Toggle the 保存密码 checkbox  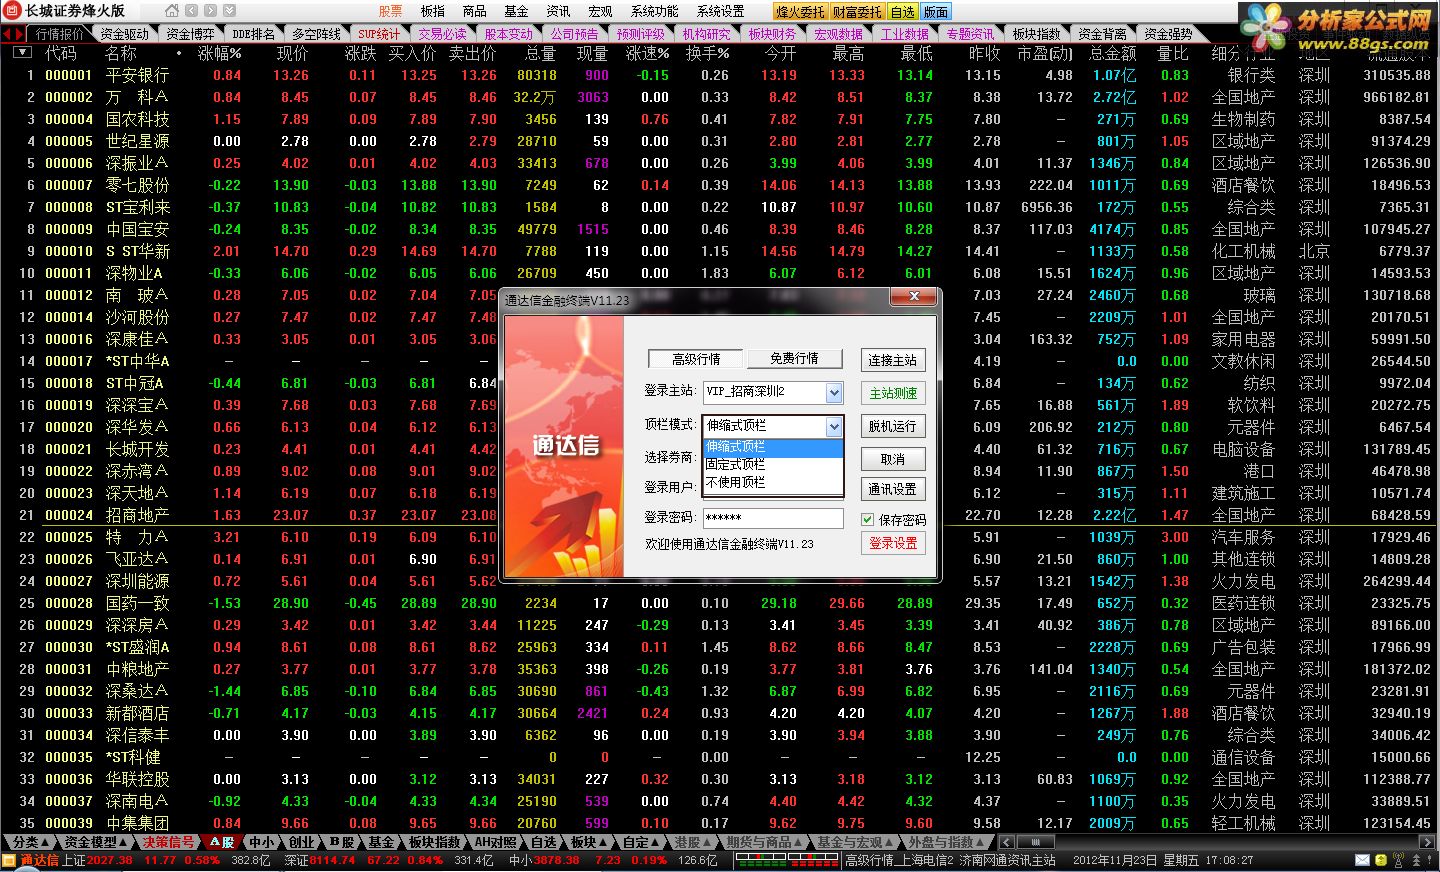[x=867, y=519]
